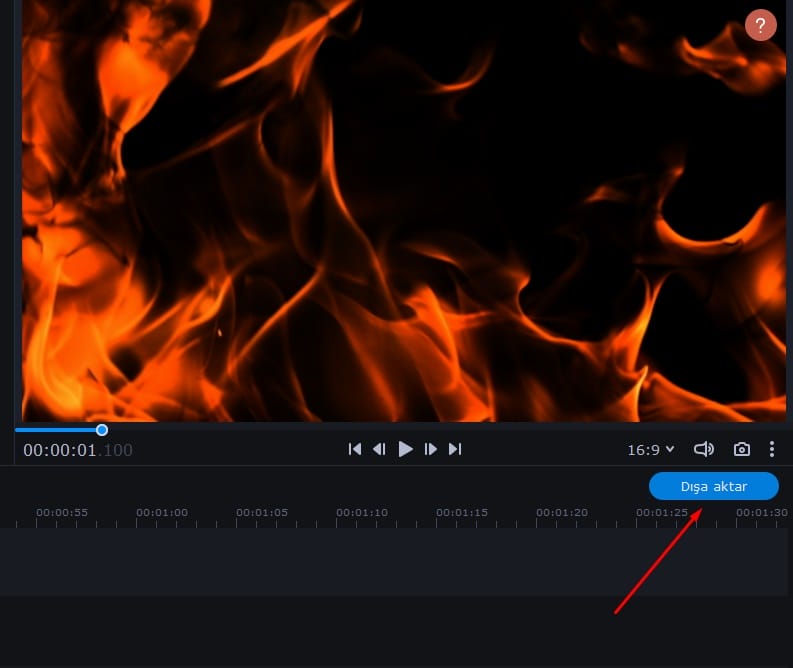
Task: Play the fire video preview
Action: [406, 449]
